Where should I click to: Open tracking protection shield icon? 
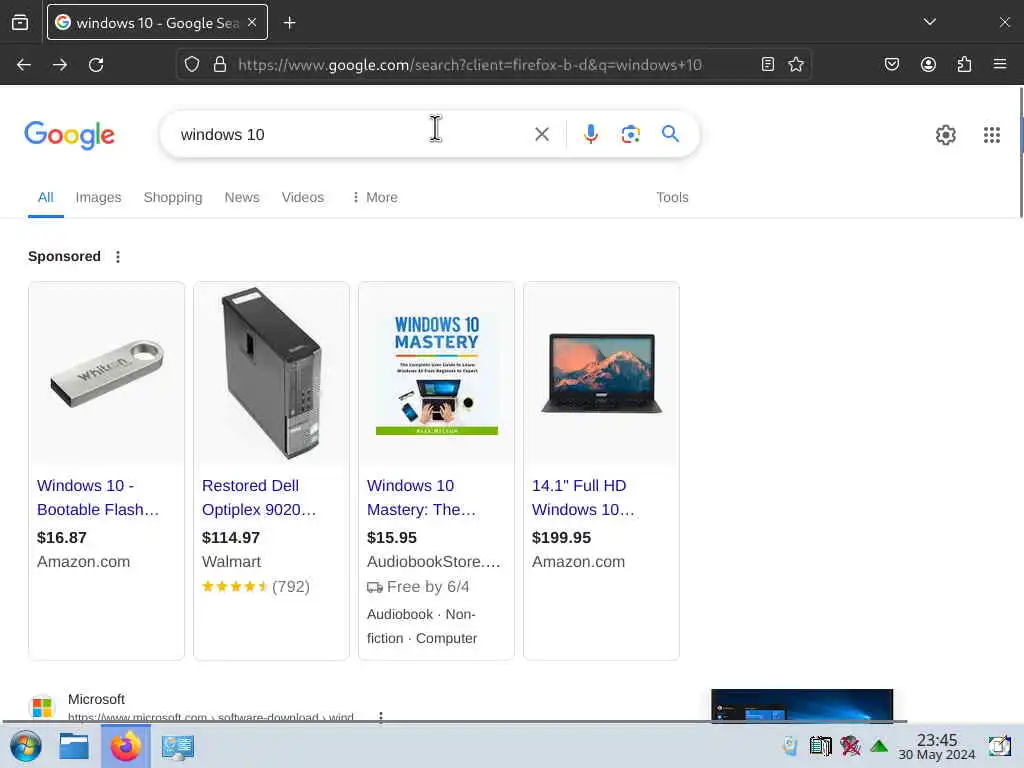(x=191, y=64)
